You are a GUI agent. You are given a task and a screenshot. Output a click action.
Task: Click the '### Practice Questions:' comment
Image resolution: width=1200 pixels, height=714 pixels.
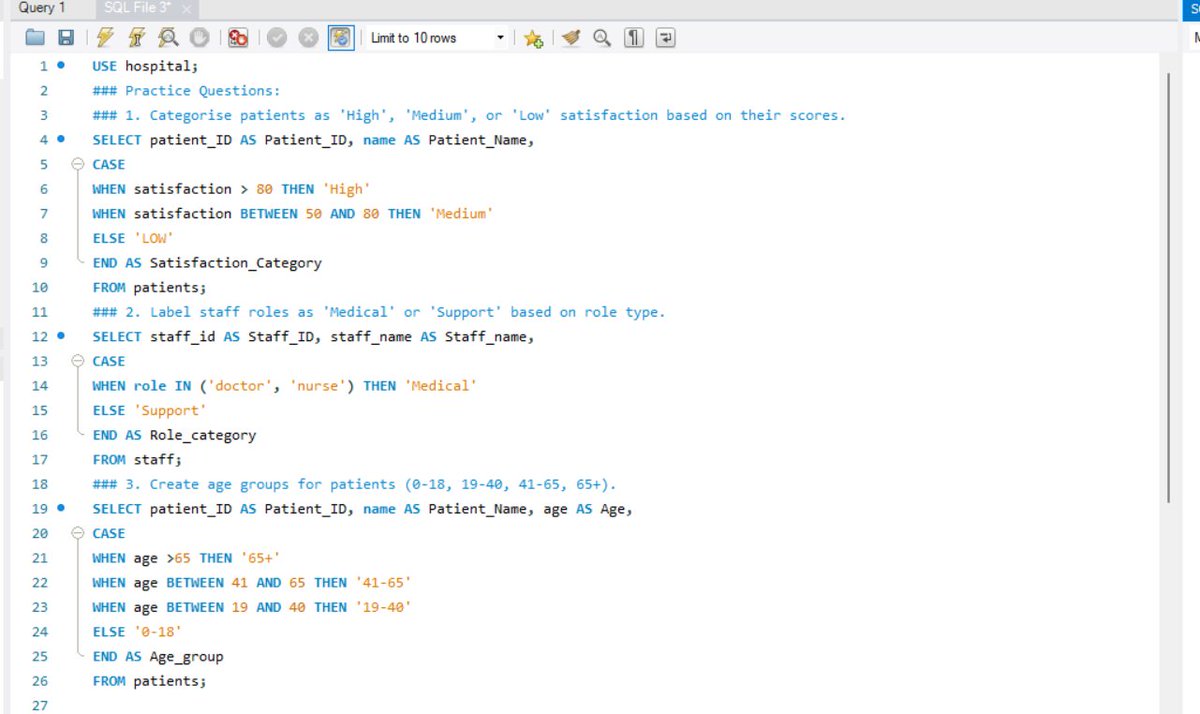pyautogui.click(x=186, y=91)
